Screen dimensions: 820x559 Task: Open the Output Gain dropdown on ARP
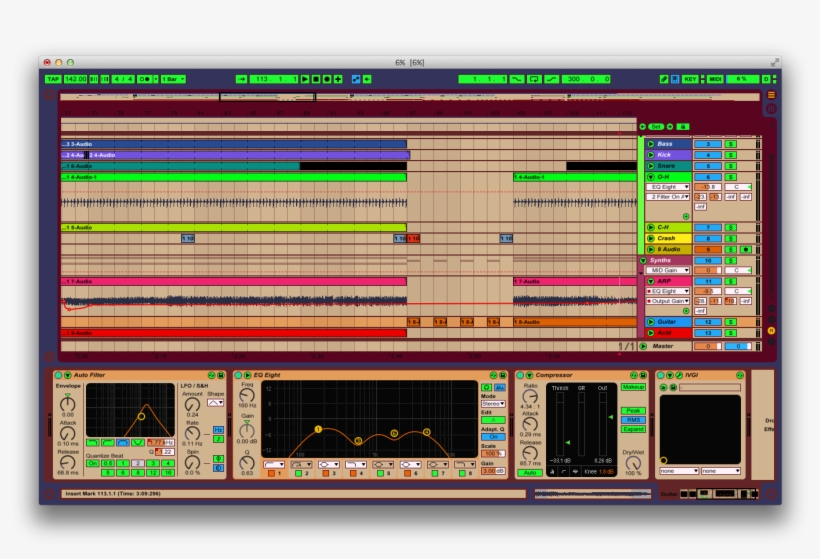[669, 301]
